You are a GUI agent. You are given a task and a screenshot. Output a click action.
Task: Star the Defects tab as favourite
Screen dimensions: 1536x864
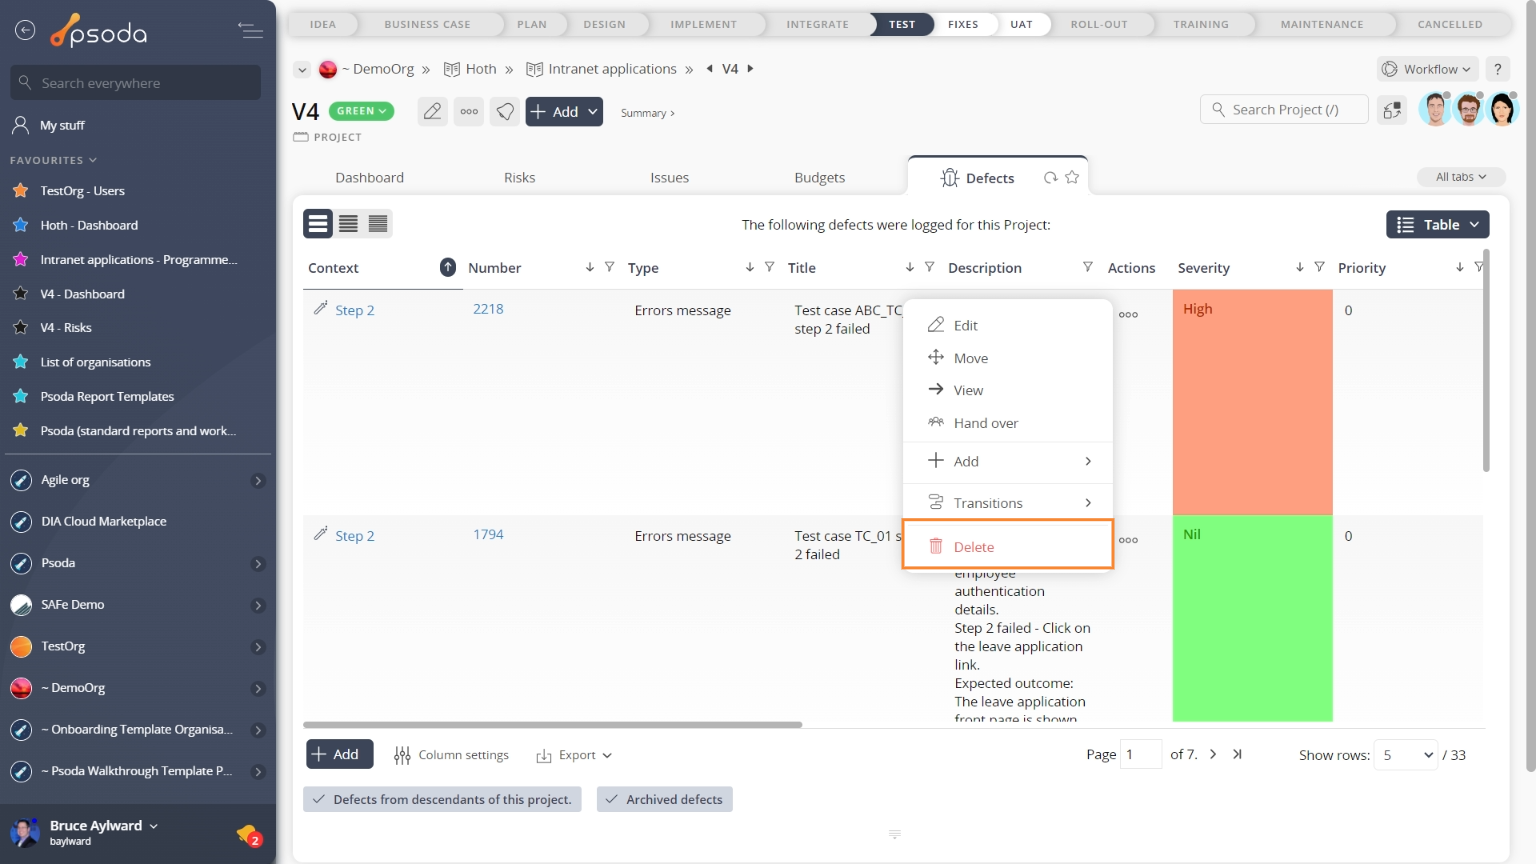tap(1072, 177)
